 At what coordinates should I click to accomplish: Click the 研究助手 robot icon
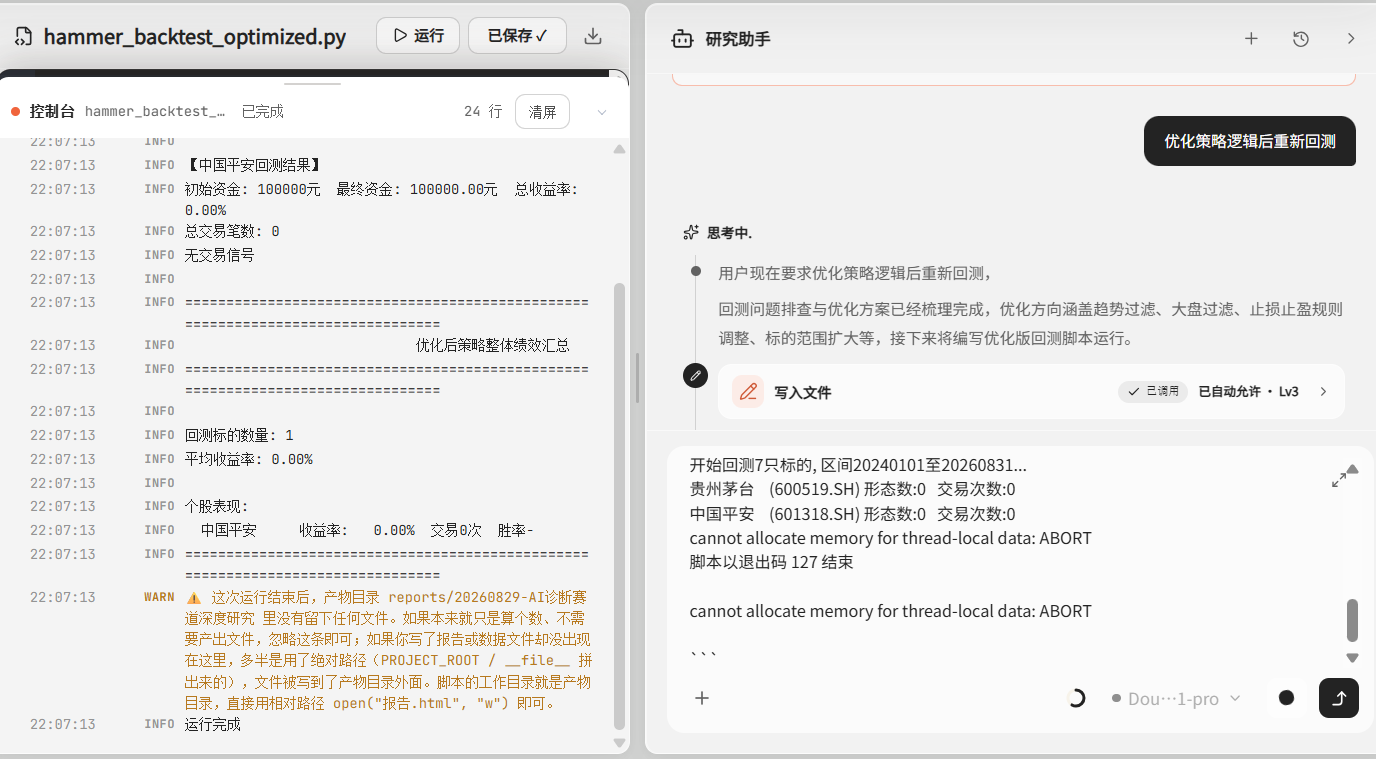point(683,39)
